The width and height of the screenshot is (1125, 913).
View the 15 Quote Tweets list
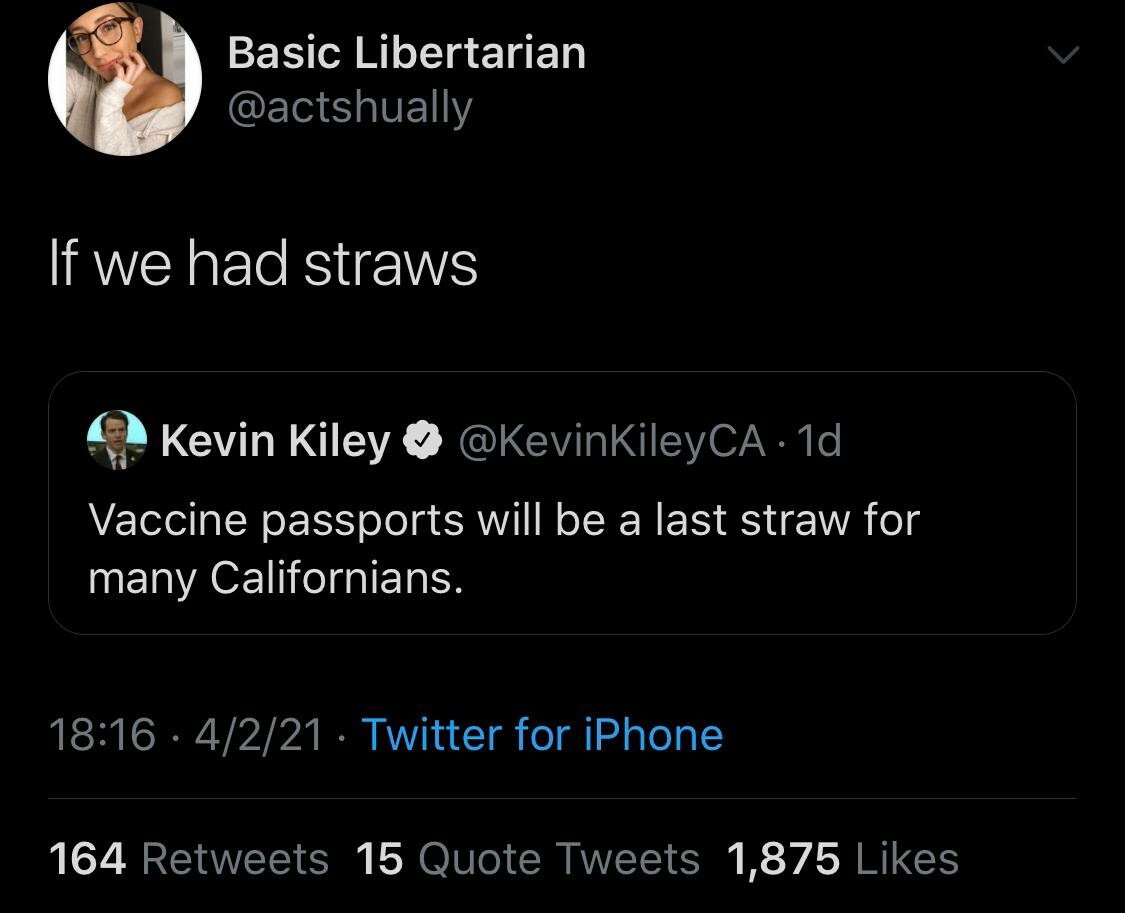pyautogui.click(x=528, y=859)
